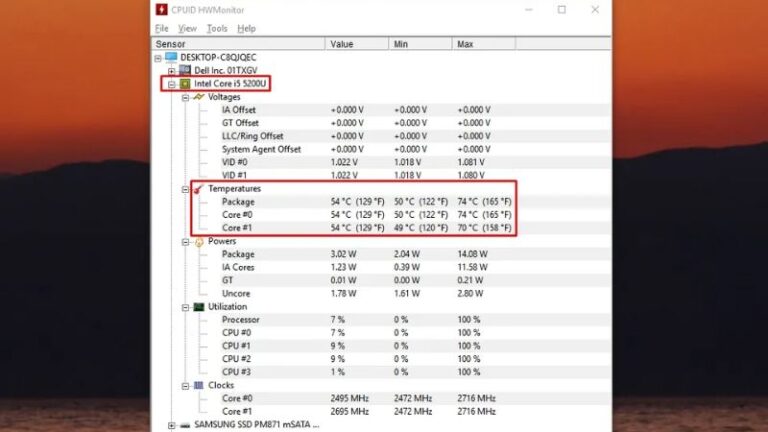Open the Tools menu
Screen dimensions: 768x432
click(x=216, y=28)
